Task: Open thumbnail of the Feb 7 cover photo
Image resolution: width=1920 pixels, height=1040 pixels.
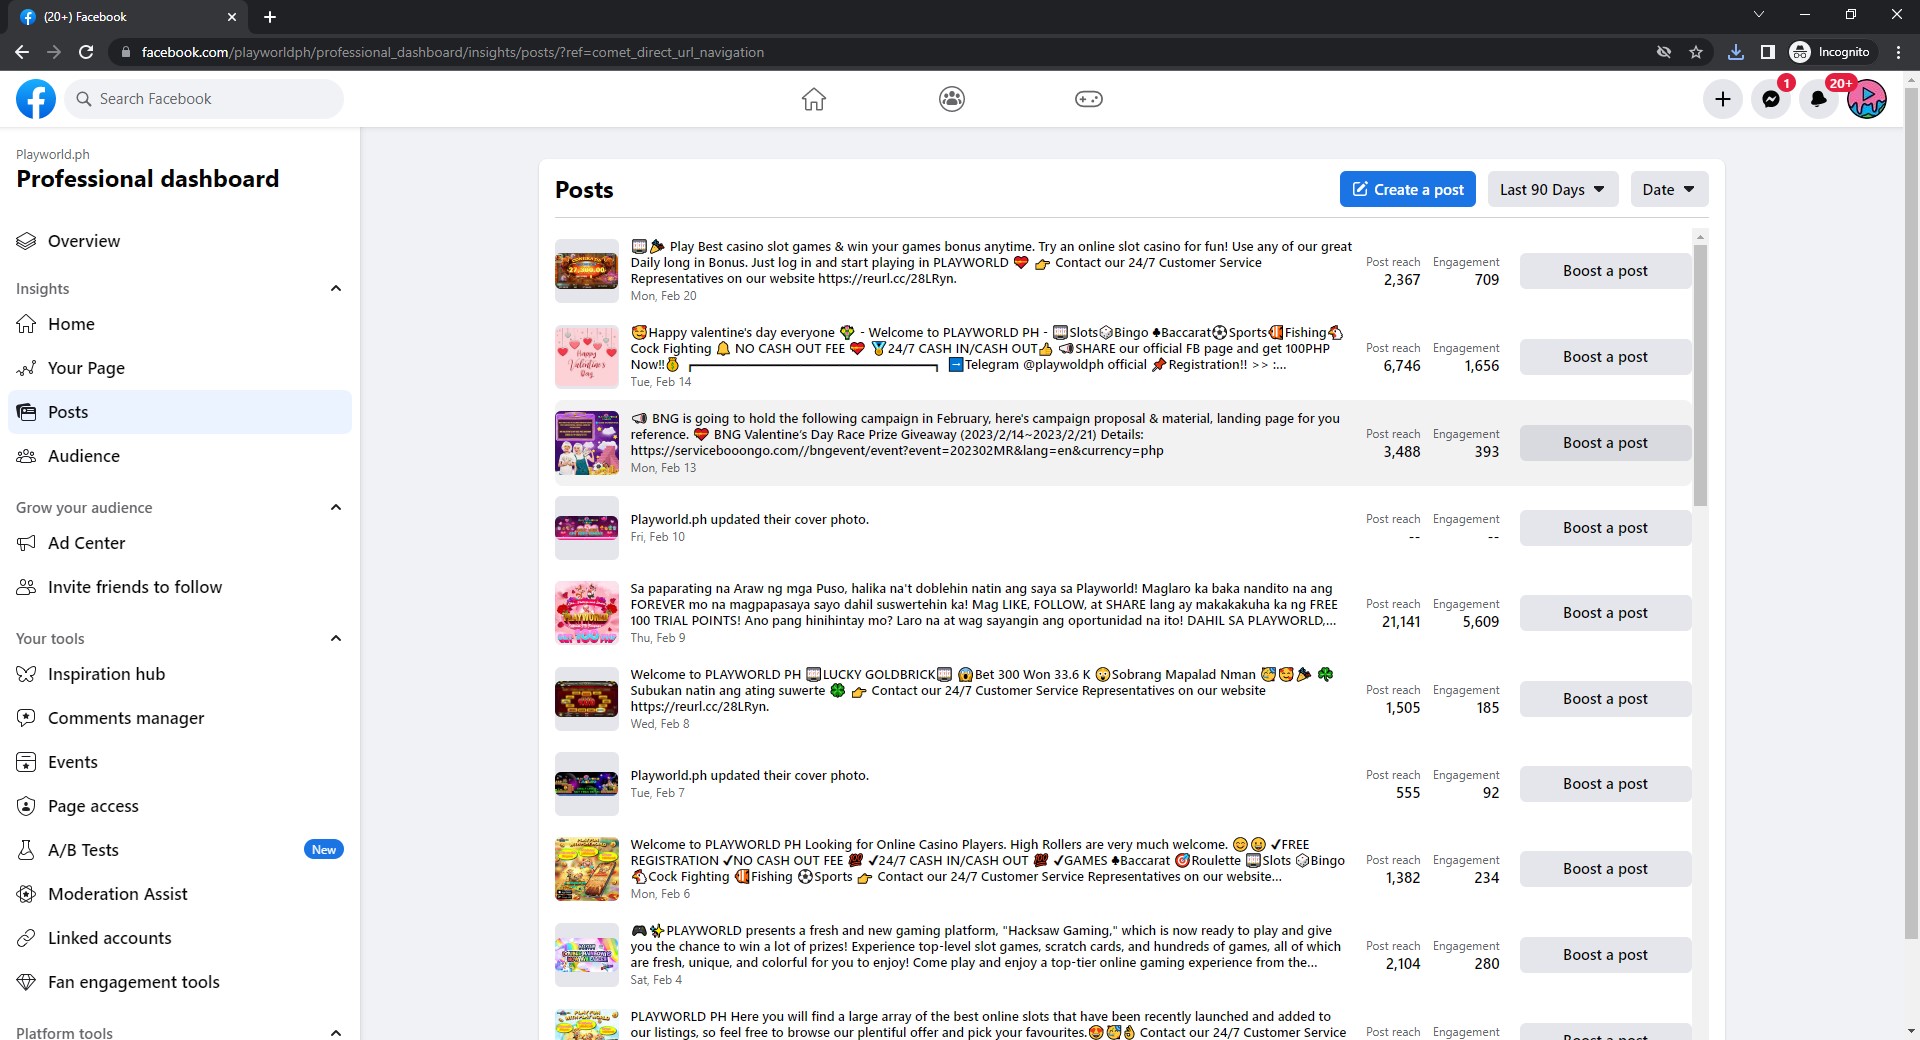Action: pos(587,784)
